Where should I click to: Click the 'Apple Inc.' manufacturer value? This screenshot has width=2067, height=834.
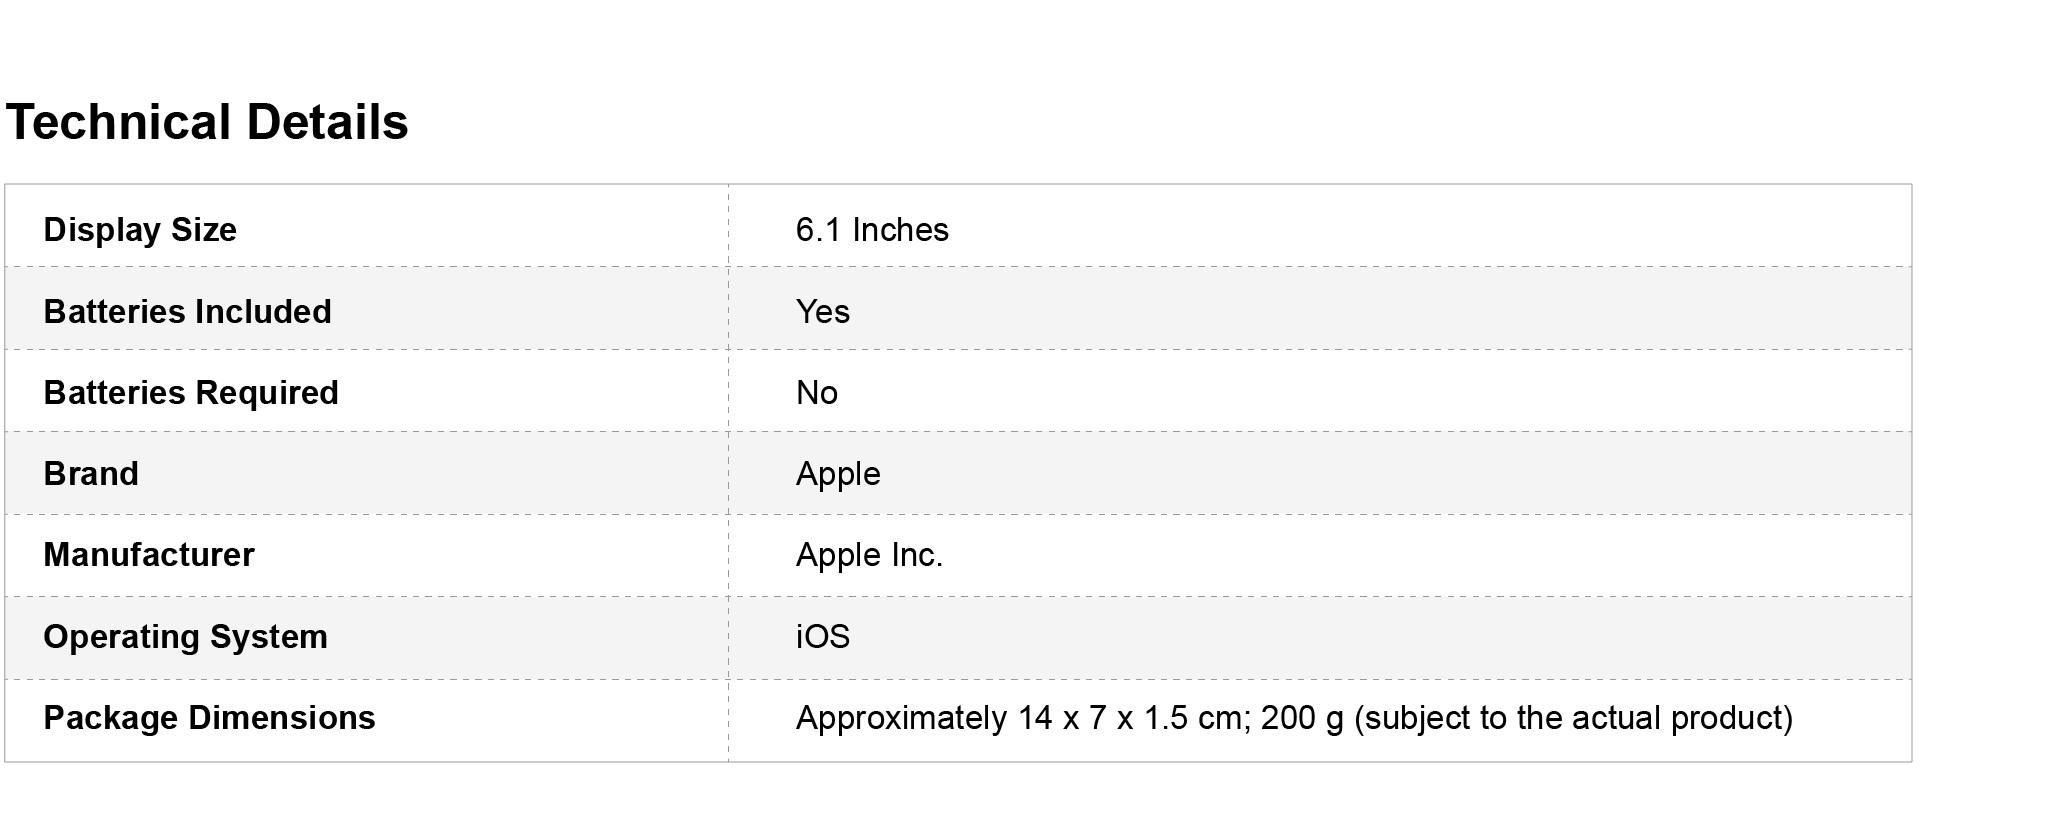pyautogui.click(x=869, y=555)
